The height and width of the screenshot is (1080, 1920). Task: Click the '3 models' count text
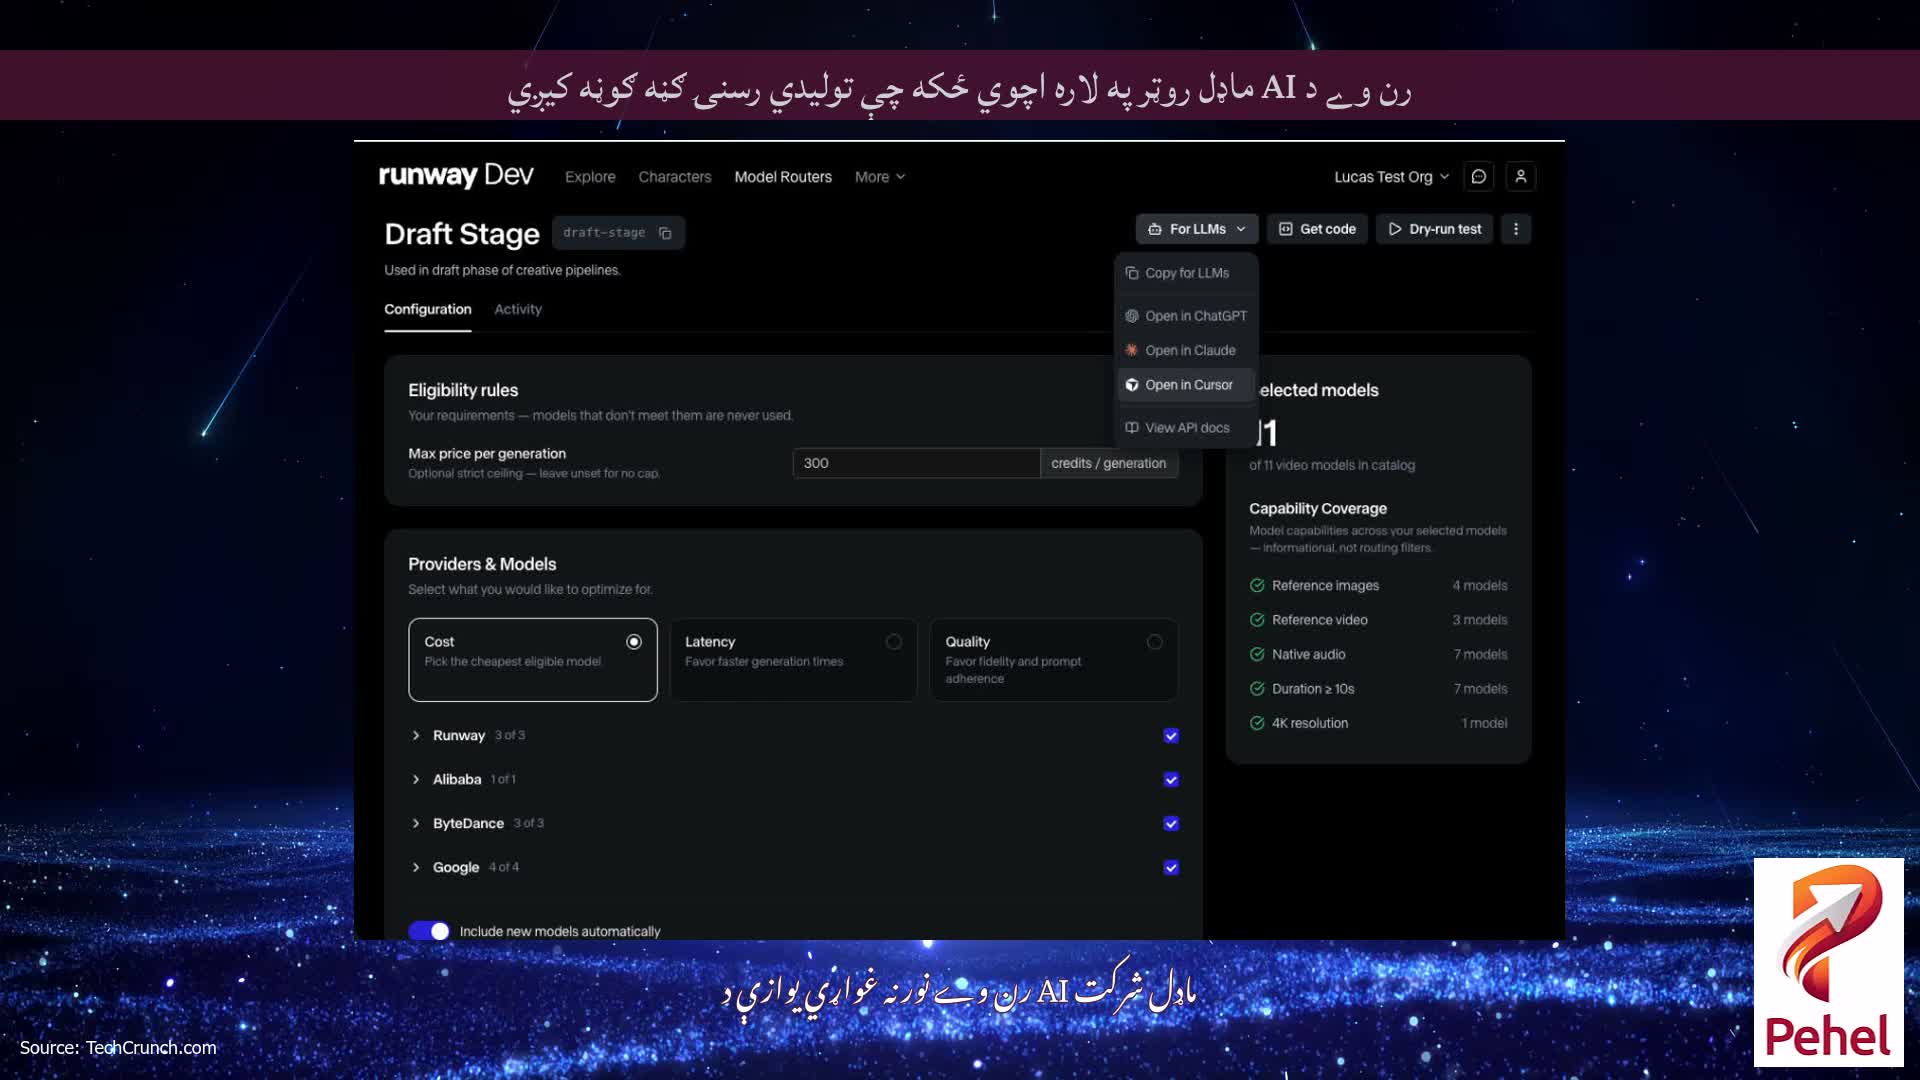1480,620
